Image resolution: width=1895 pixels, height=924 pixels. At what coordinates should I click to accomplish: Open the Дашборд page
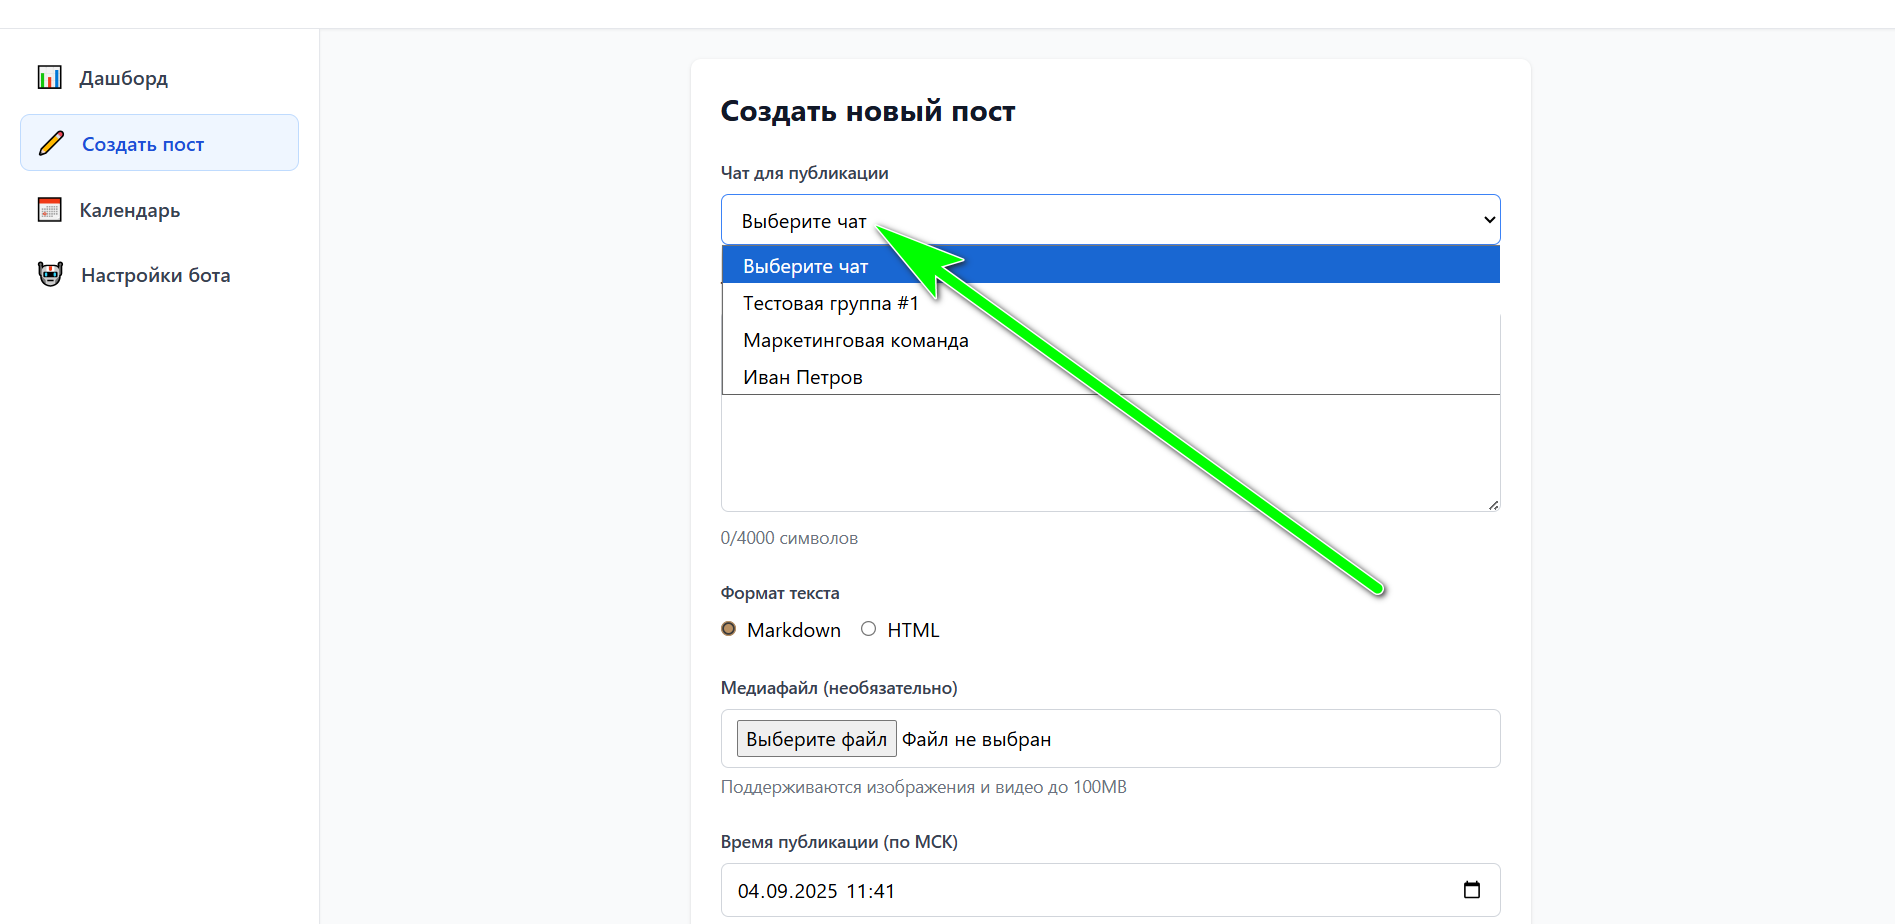click(159, 77)
